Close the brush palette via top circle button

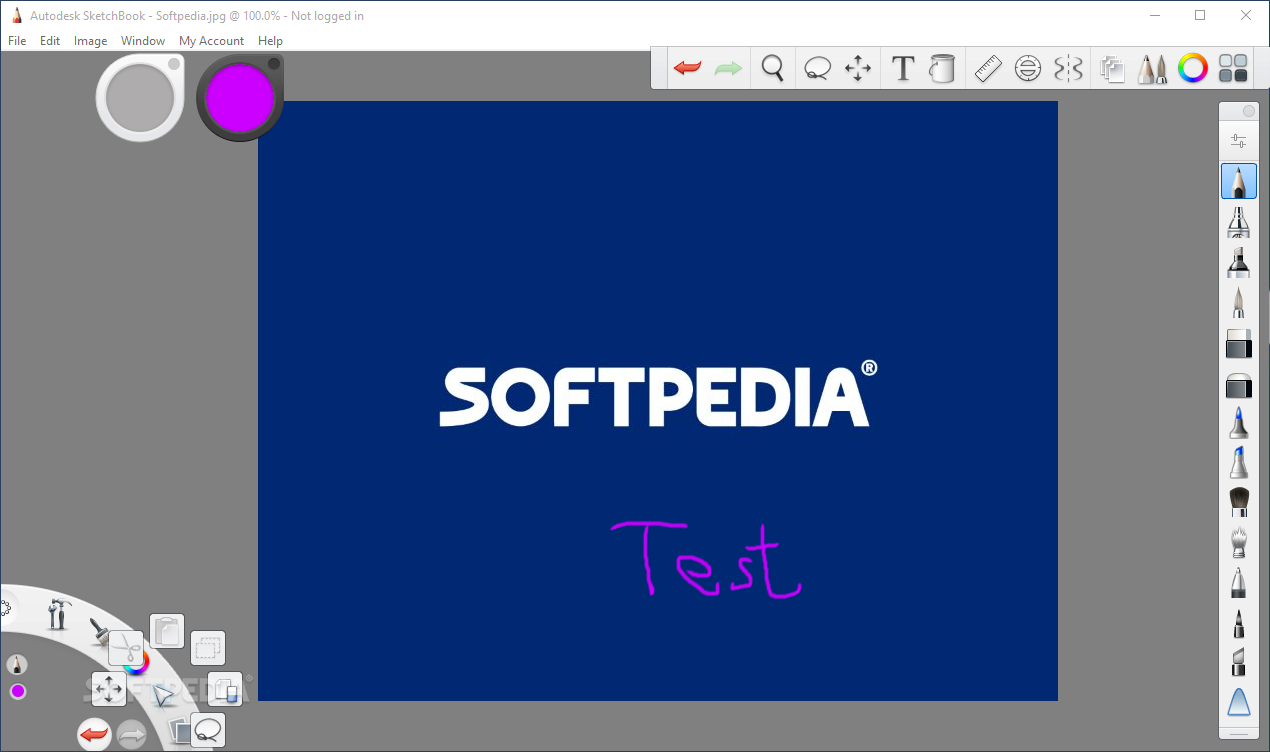[x=1248, y=112]
